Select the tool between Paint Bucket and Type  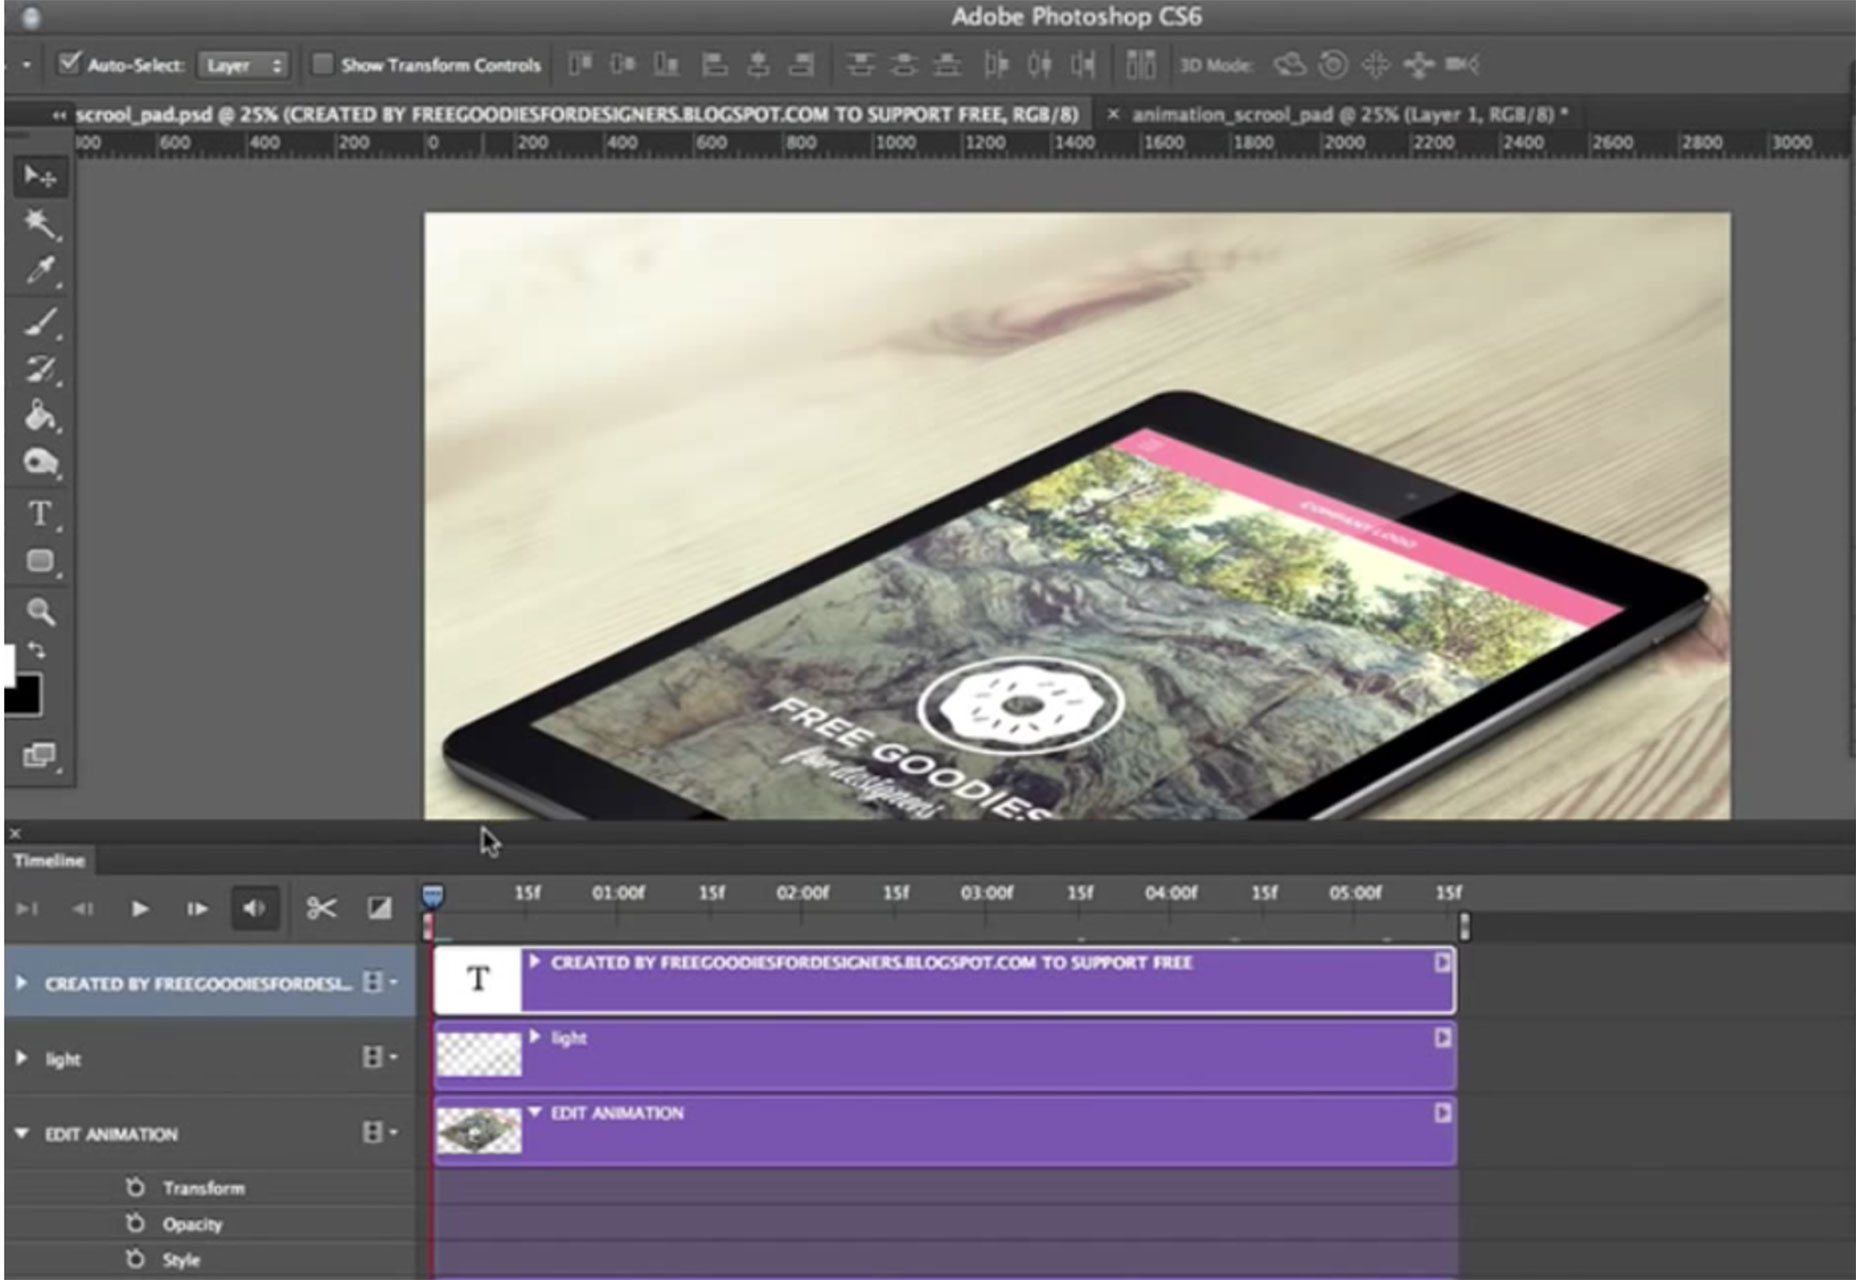pos(40,462)
